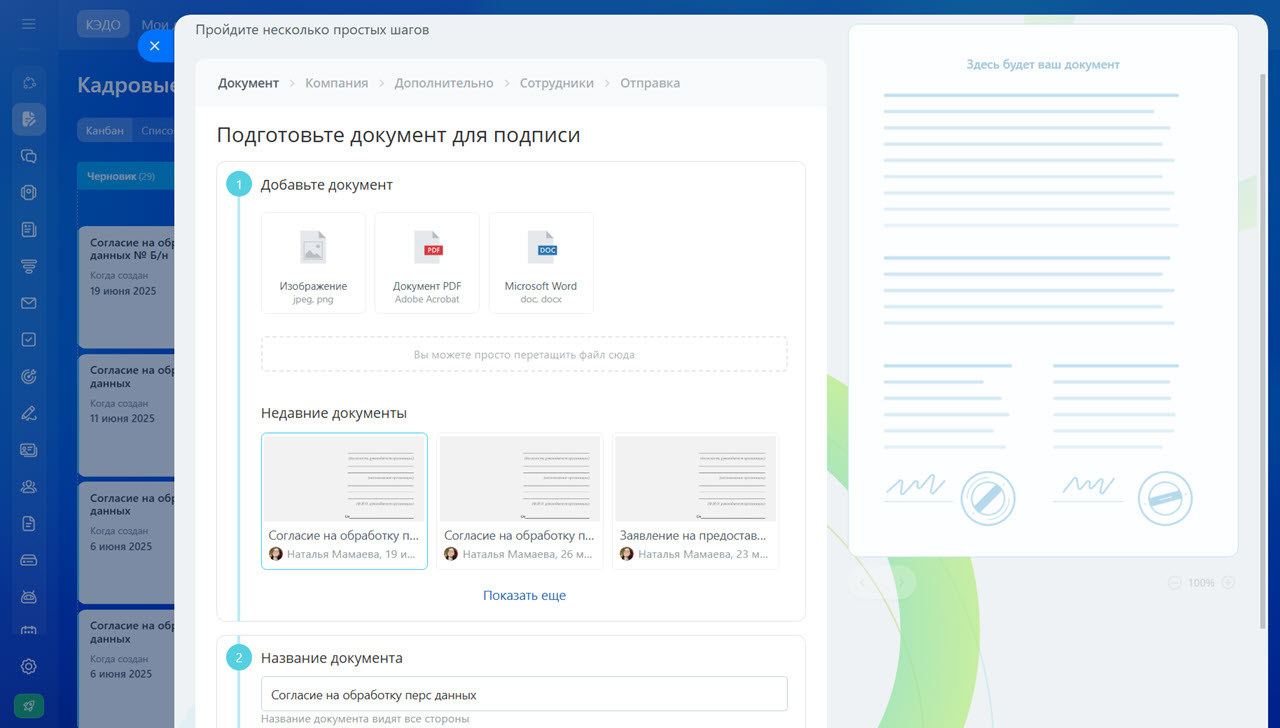The image size is (1280, 728).
Task: Go to the Компания wizard step
Action: click(x=337, y=83)
